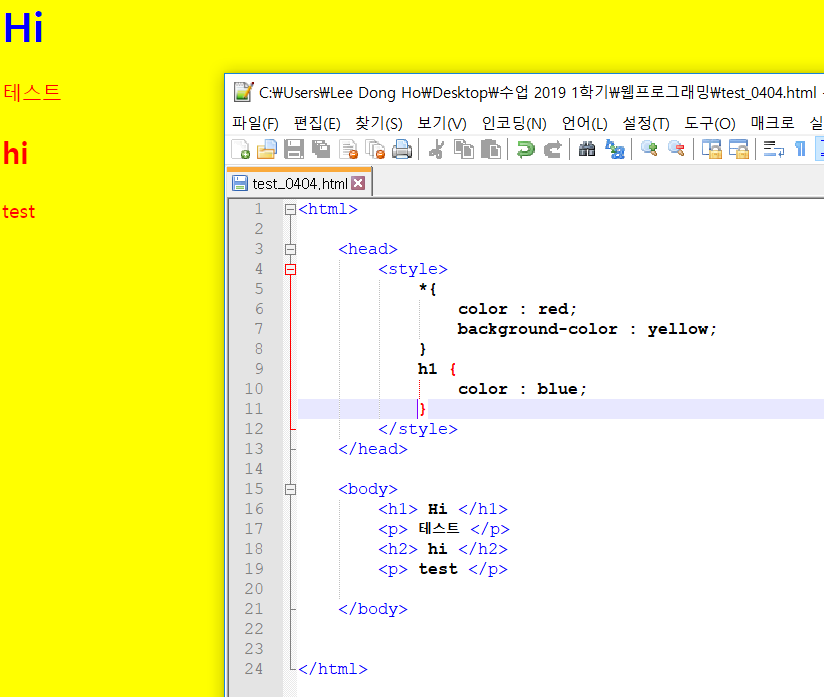Image resolution: width=824 pixels, height=697 pixels.
Task: Click the <h1> Hi </h1> line in the editor
Action: click(443, 509)
